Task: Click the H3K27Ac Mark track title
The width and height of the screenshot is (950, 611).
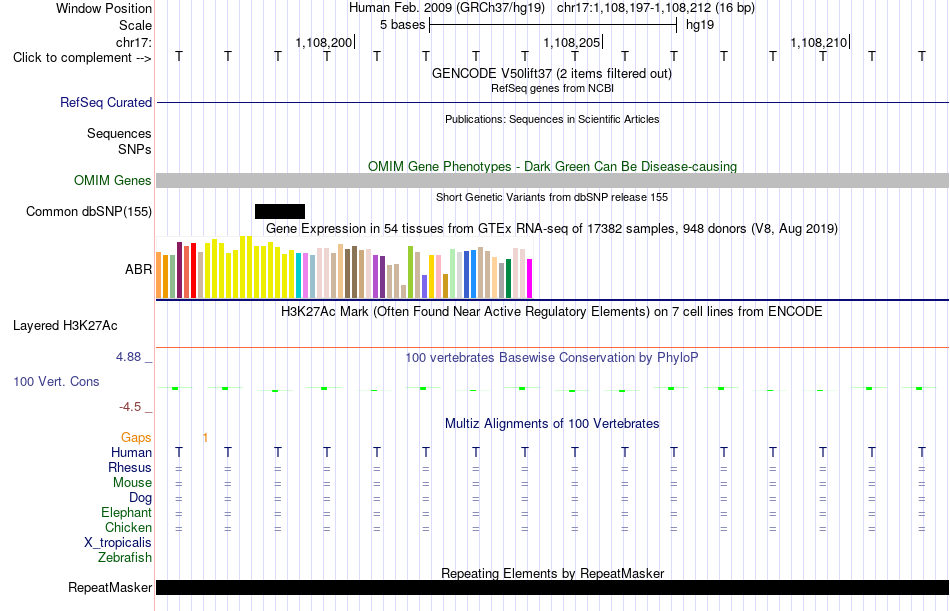Action: [552, 312]
